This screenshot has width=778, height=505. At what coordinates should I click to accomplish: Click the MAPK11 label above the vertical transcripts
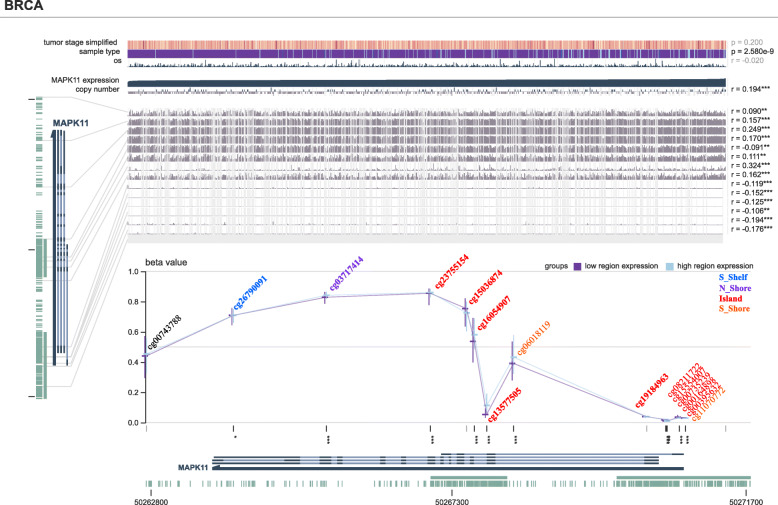pos(70,123)
